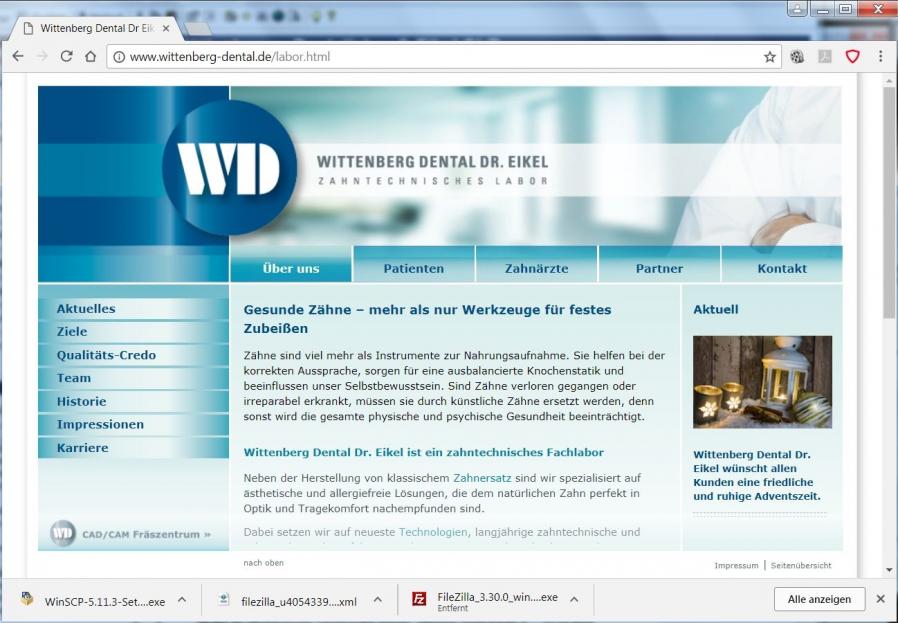Expand options for FileZilla exe download
The image size is (898, 623).
(574, 600)
